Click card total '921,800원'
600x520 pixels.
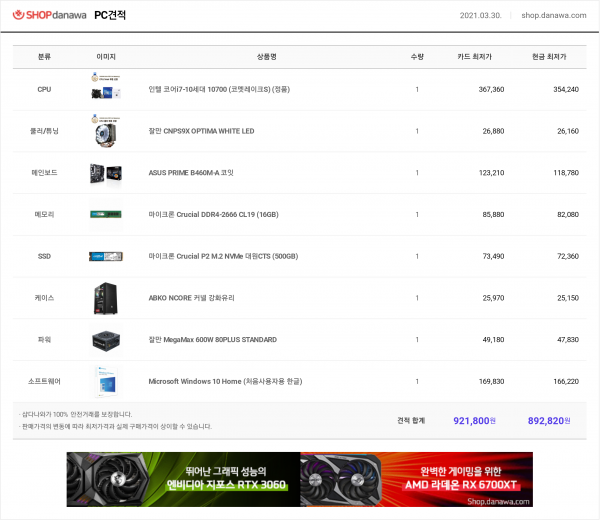(474, 421)
